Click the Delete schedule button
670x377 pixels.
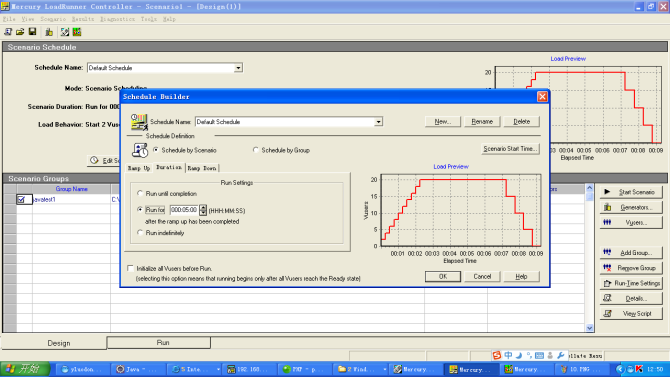tap(521, 122)
